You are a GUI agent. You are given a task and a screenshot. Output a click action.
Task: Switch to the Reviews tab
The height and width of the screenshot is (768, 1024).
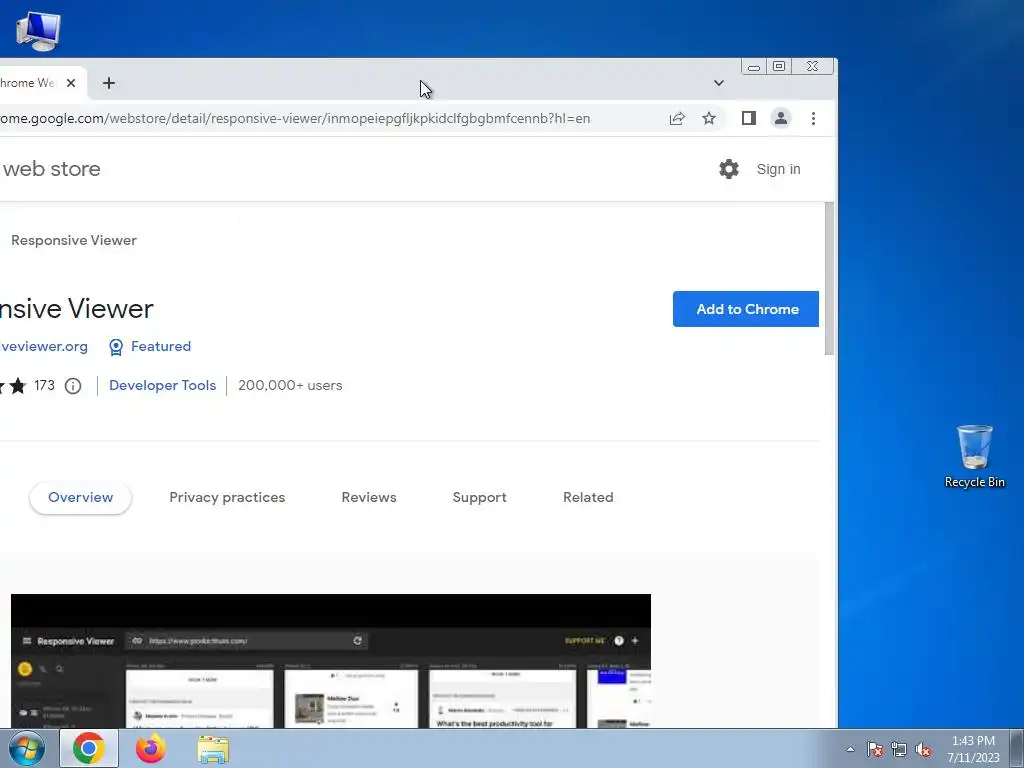369,498
